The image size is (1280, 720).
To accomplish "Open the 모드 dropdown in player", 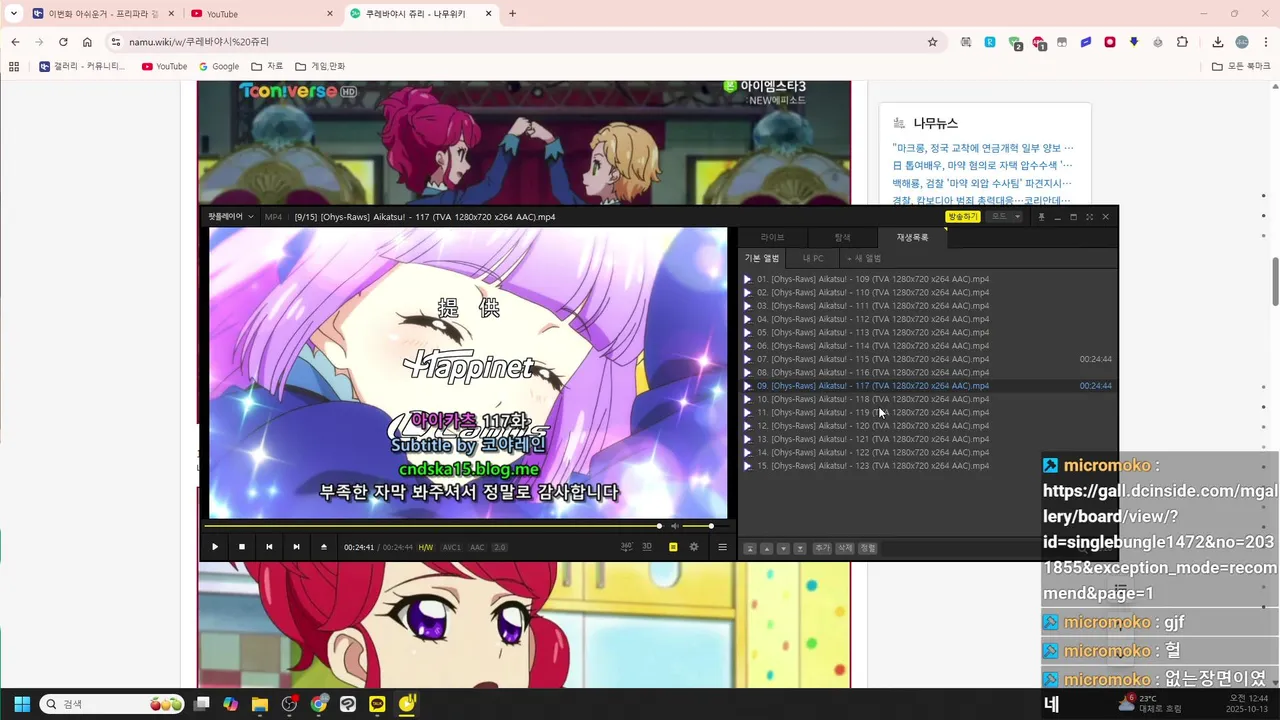I will pos(1006,217).
